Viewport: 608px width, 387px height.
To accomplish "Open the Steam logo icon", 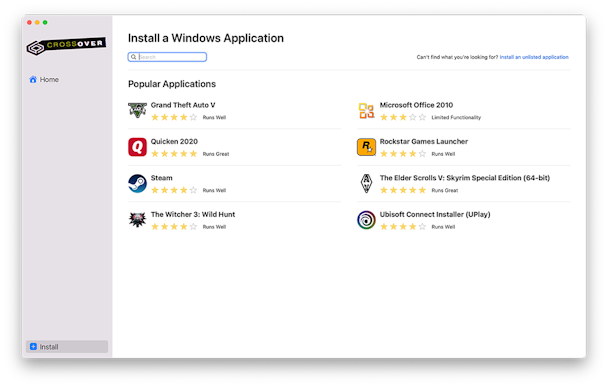I will (137, 183).
